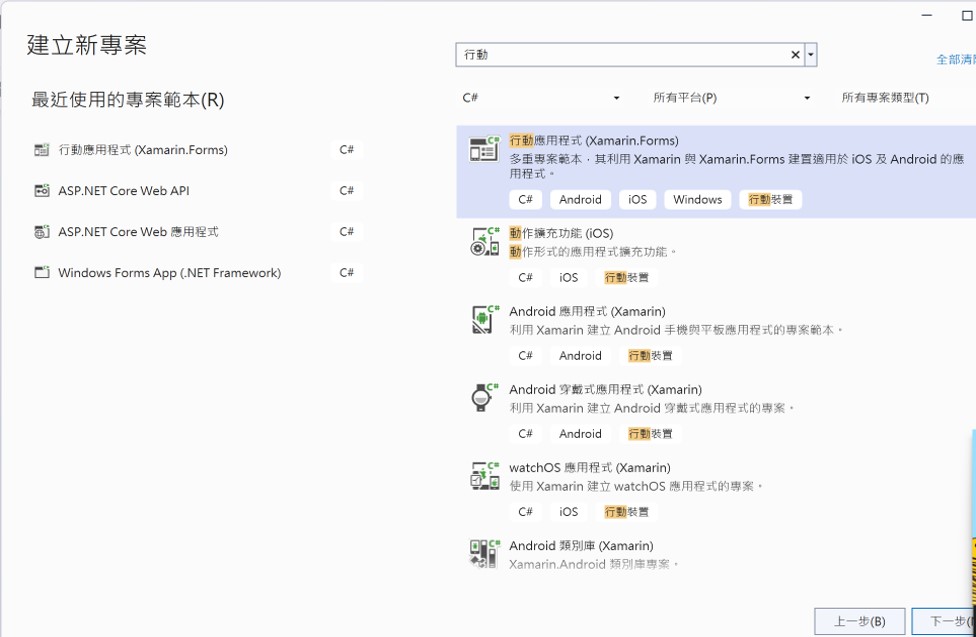
Task: Minimize the 建立新專案 dialog window
Action: [x=927, y=15]
